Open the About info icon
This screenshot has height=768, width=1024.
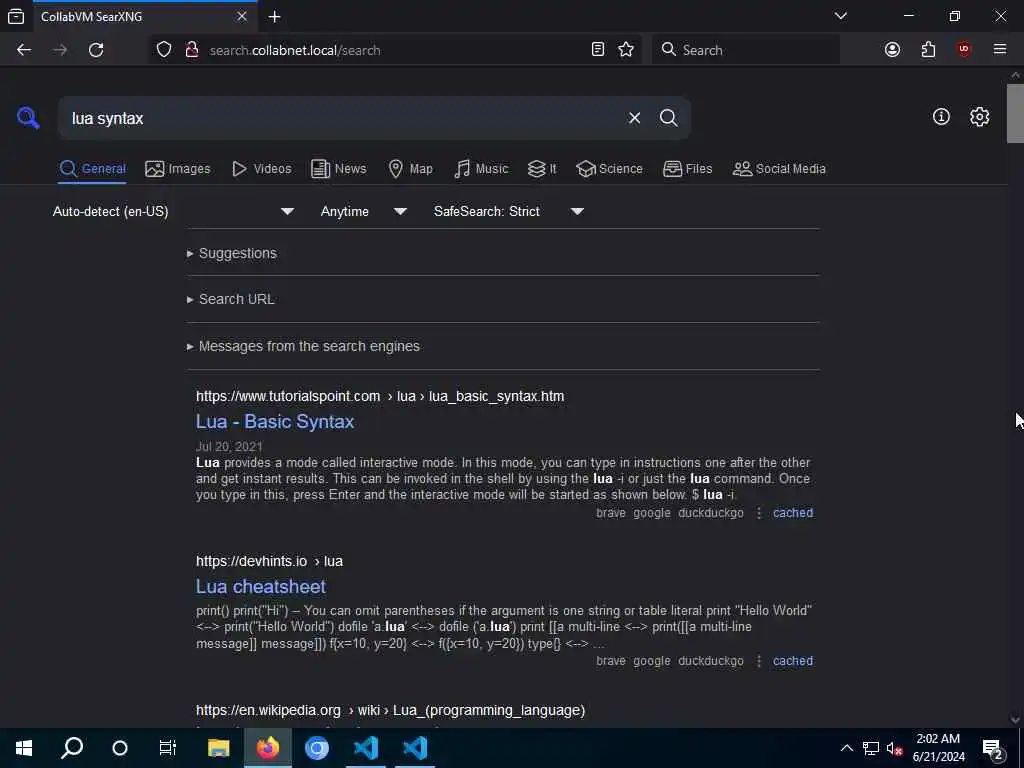(941, 117)
